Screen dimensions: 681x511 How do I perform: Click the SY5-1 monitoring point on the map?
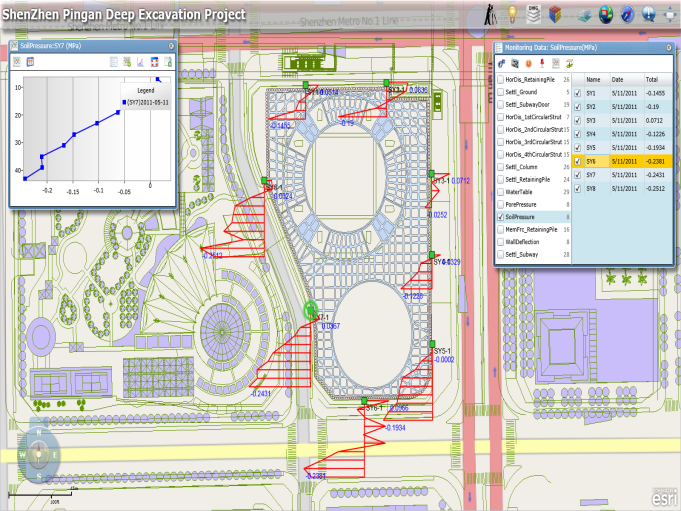(x=432, y=344)
